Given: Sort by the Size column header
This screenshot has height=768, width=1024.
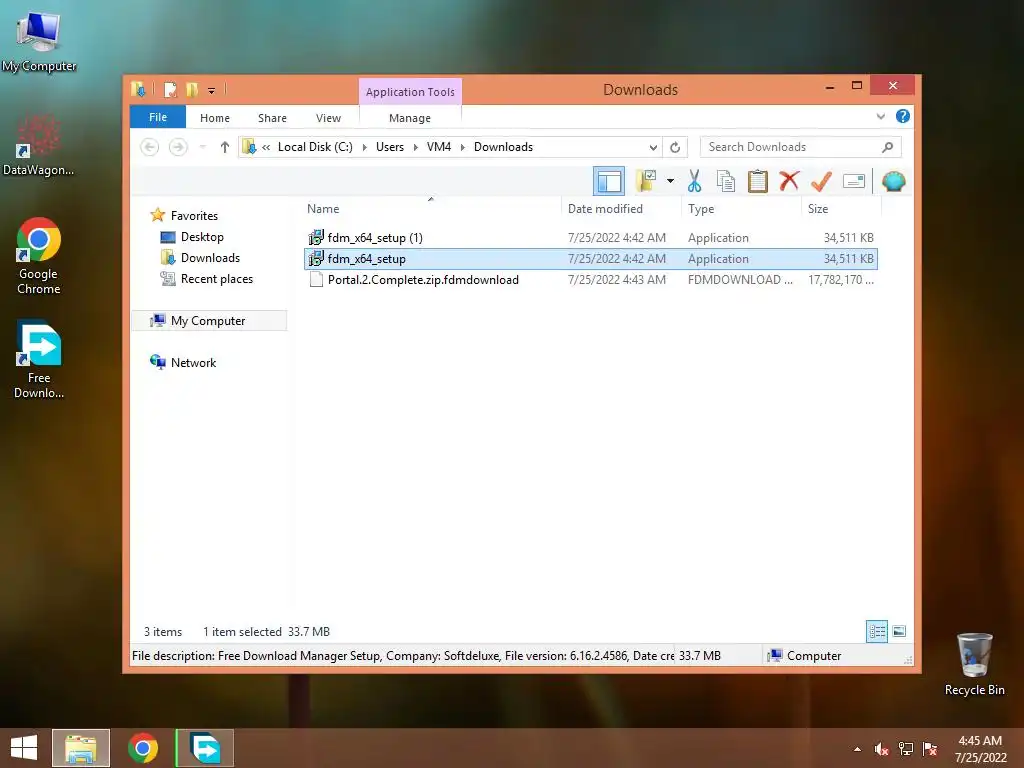Looking at the screenshot, I should click(x=818, y=209).
